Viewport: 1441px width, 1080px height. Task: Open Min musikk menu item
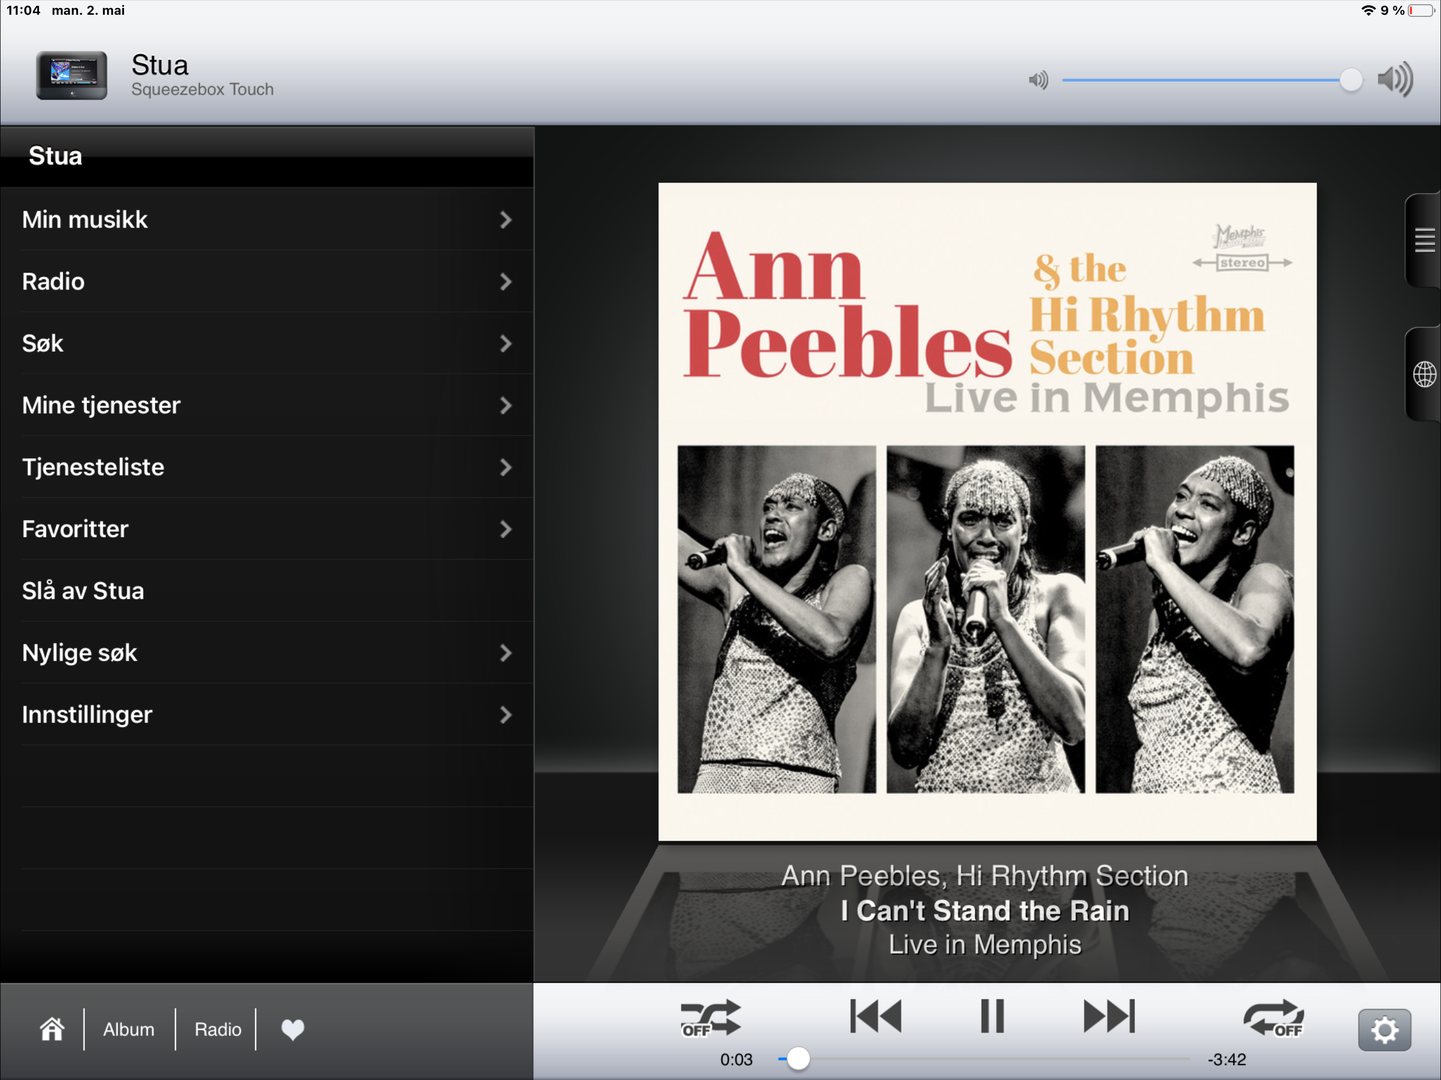(267, 219)
